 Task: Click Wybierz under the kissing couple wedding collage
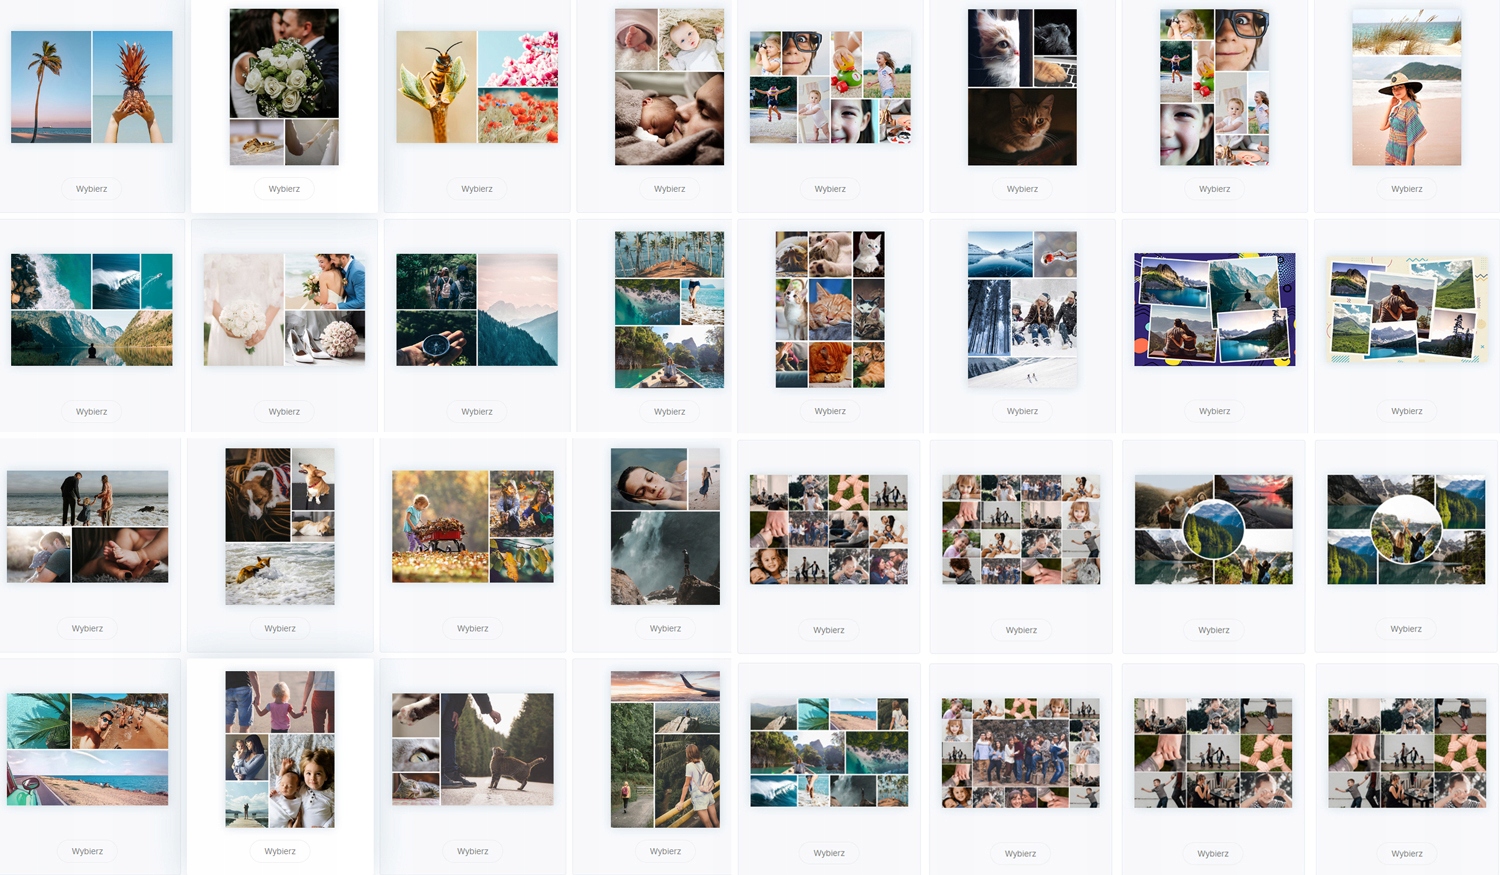coord(284,189)
